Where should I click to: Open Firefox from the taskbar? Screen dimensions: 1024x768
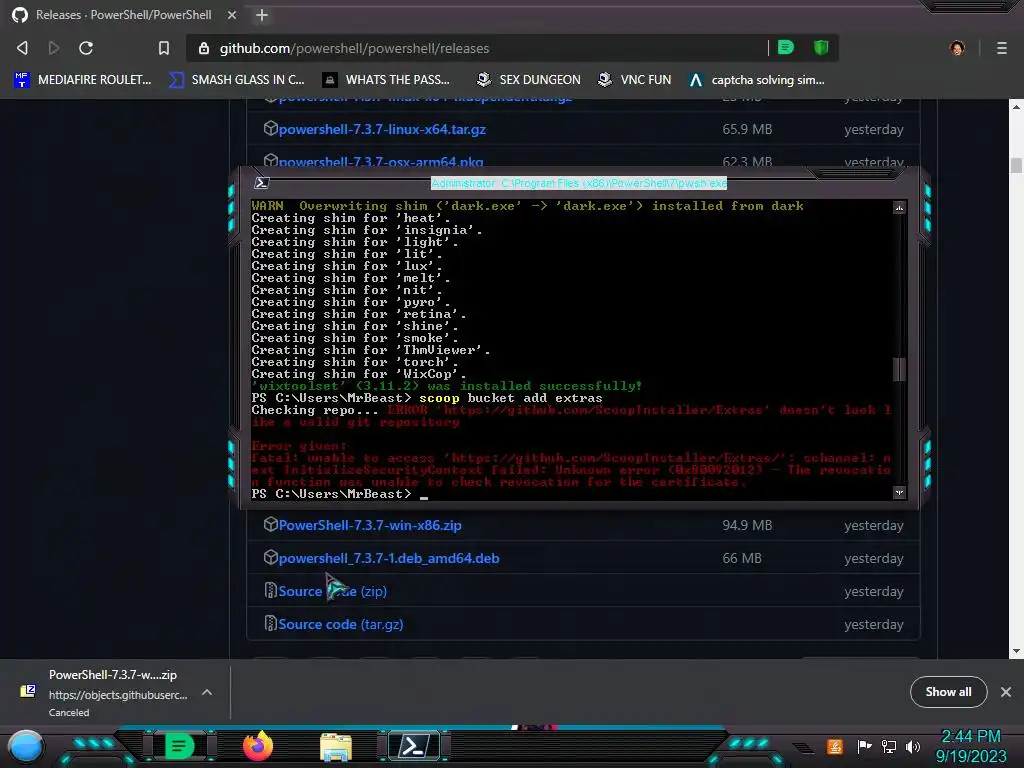click(x=257, y=745)
